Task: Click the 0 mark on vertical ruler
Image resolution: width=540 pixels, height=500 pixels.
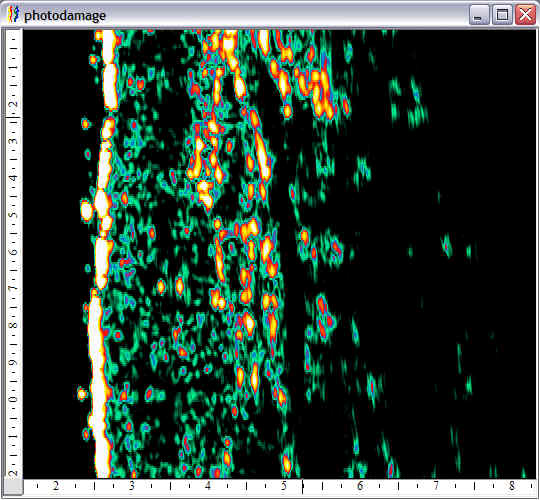Action: pyautogui.click(x=13, y=399)
